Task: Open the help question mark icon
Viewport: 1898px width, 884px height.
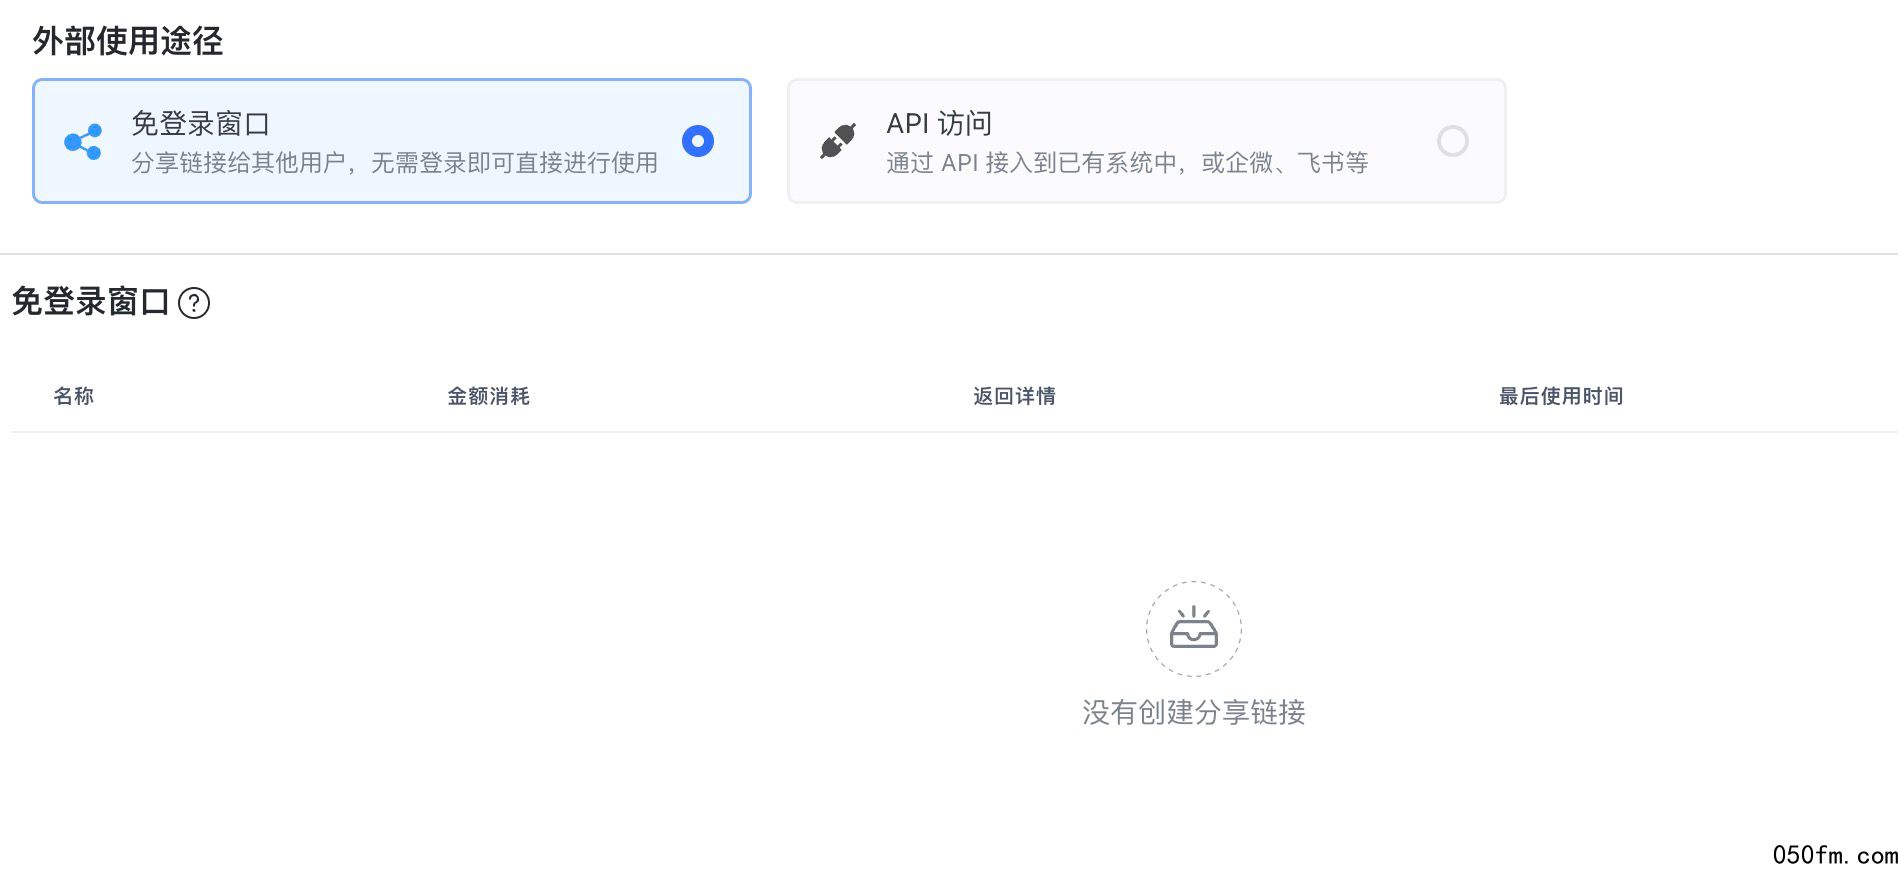Action: point(194,303)
